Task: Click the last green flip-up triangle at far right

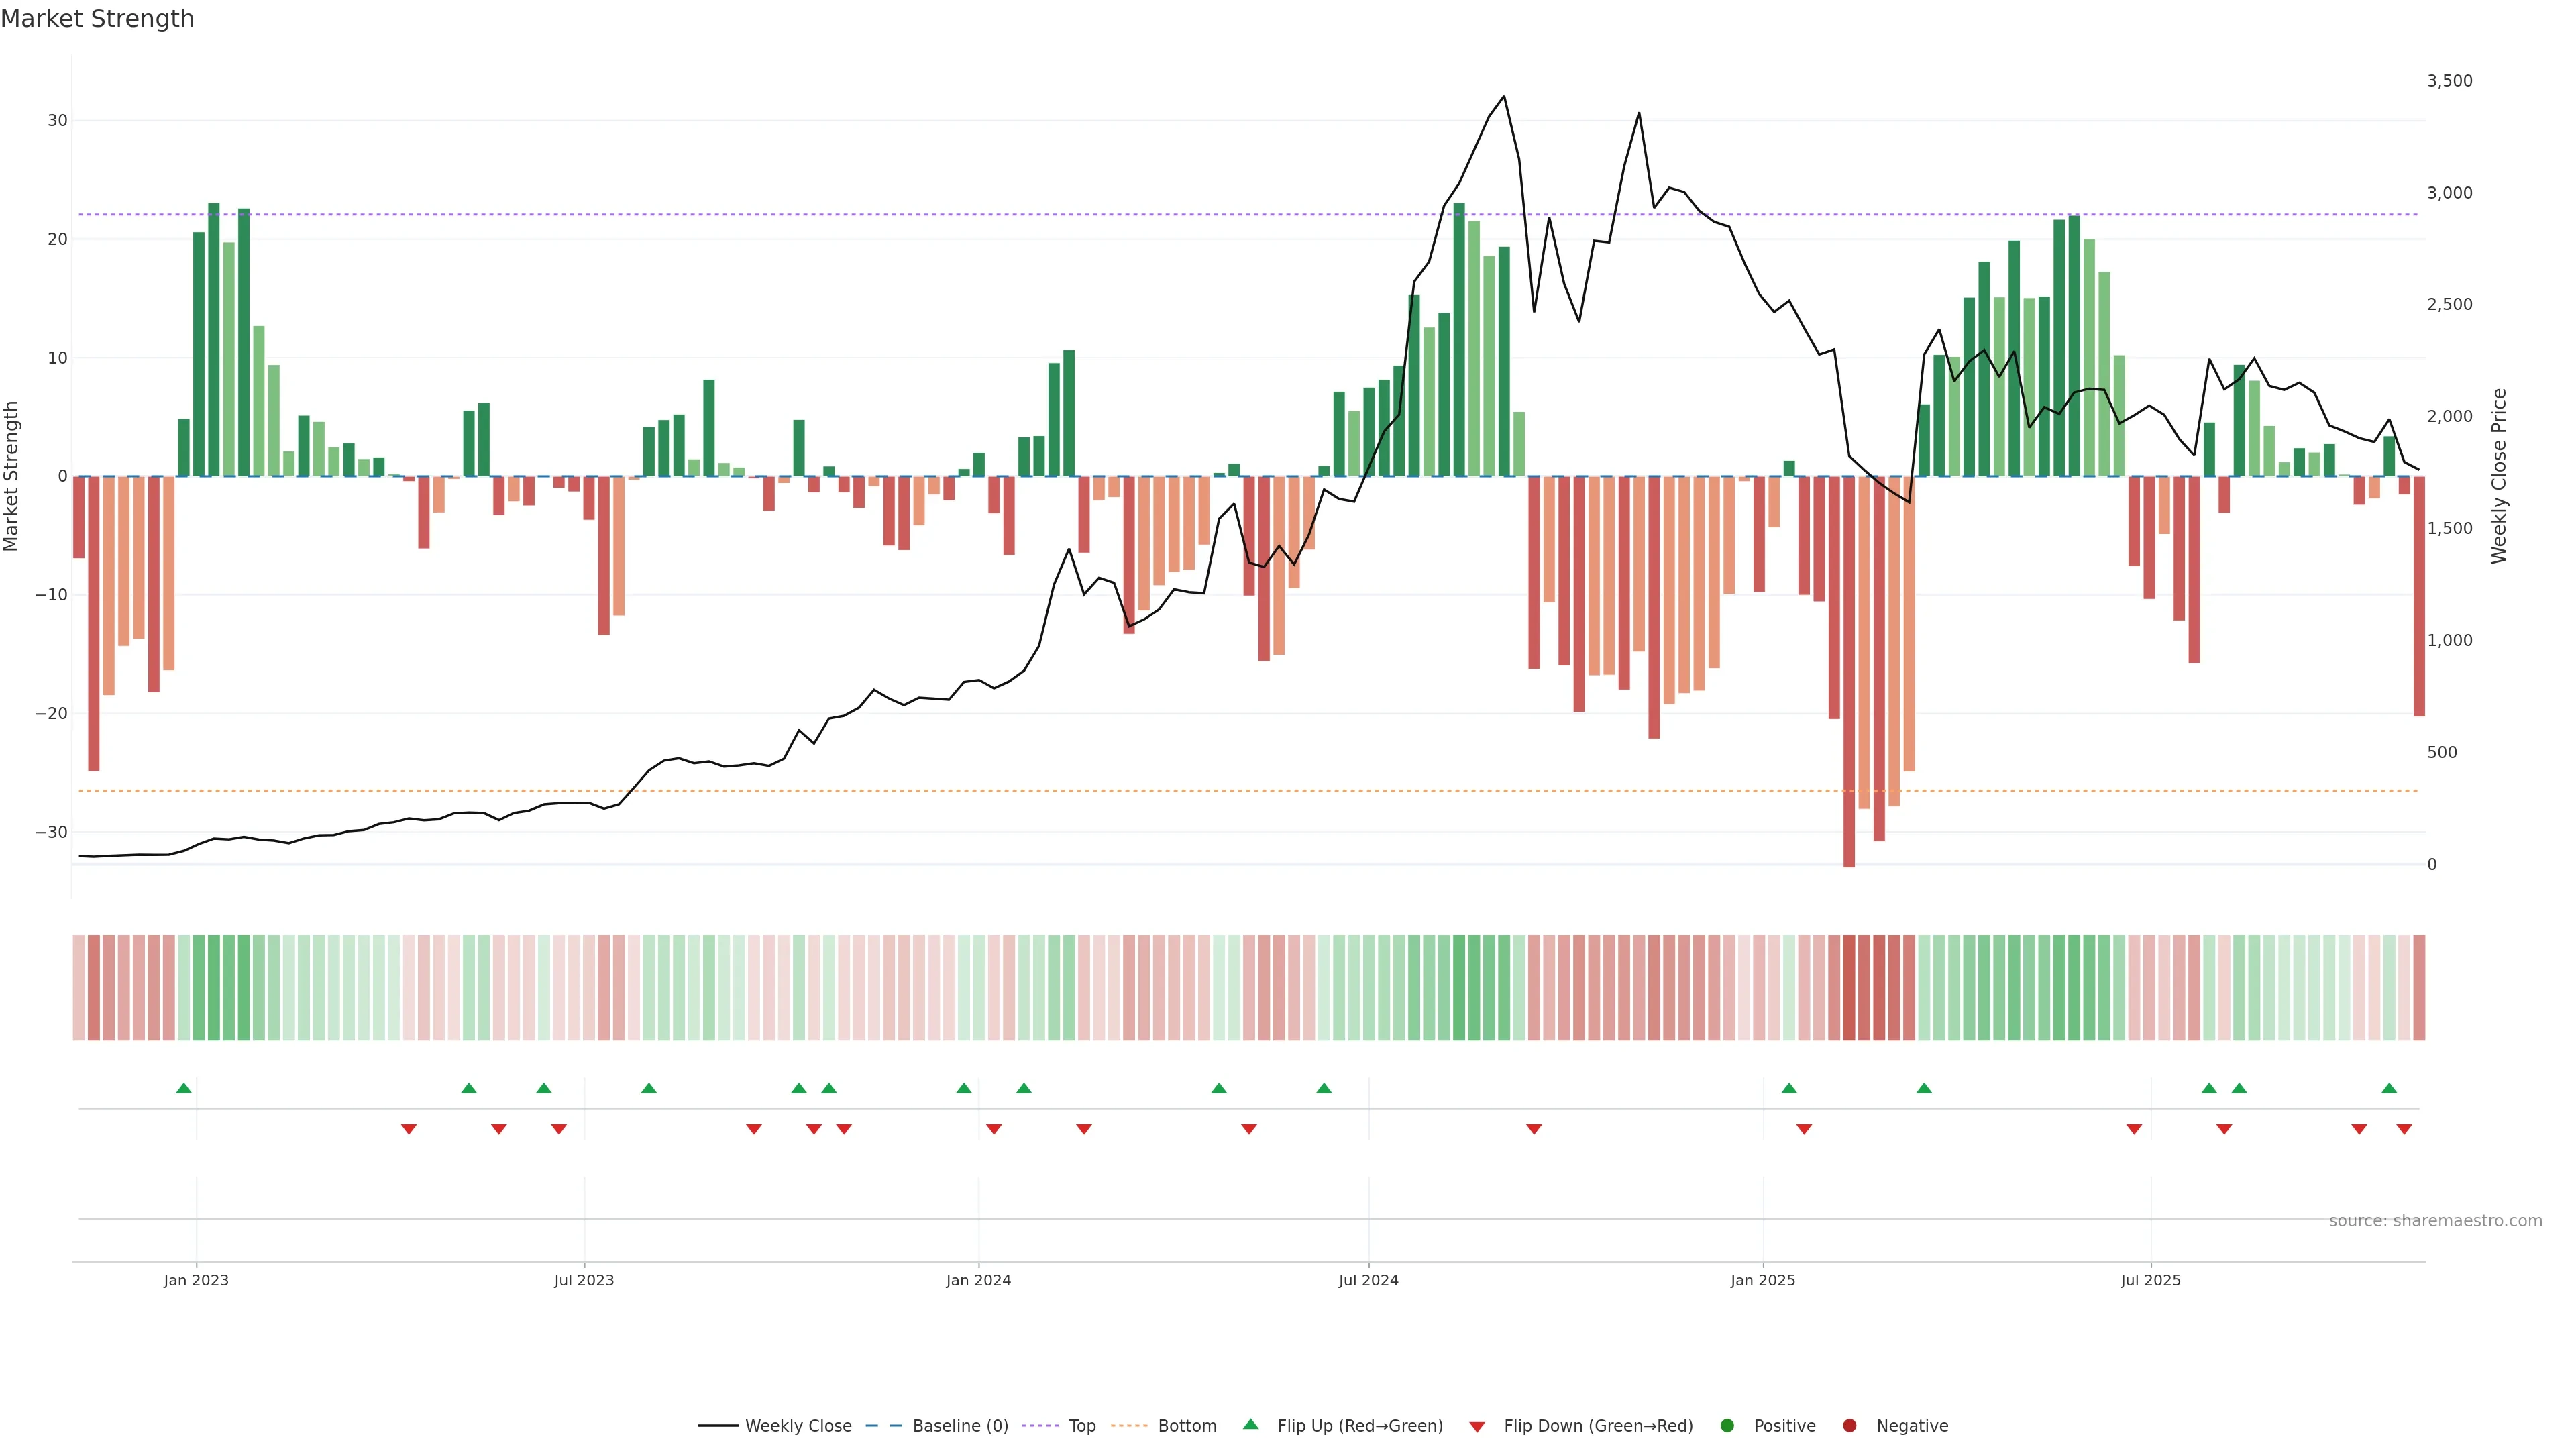Action: [x=2389, y=1088]
